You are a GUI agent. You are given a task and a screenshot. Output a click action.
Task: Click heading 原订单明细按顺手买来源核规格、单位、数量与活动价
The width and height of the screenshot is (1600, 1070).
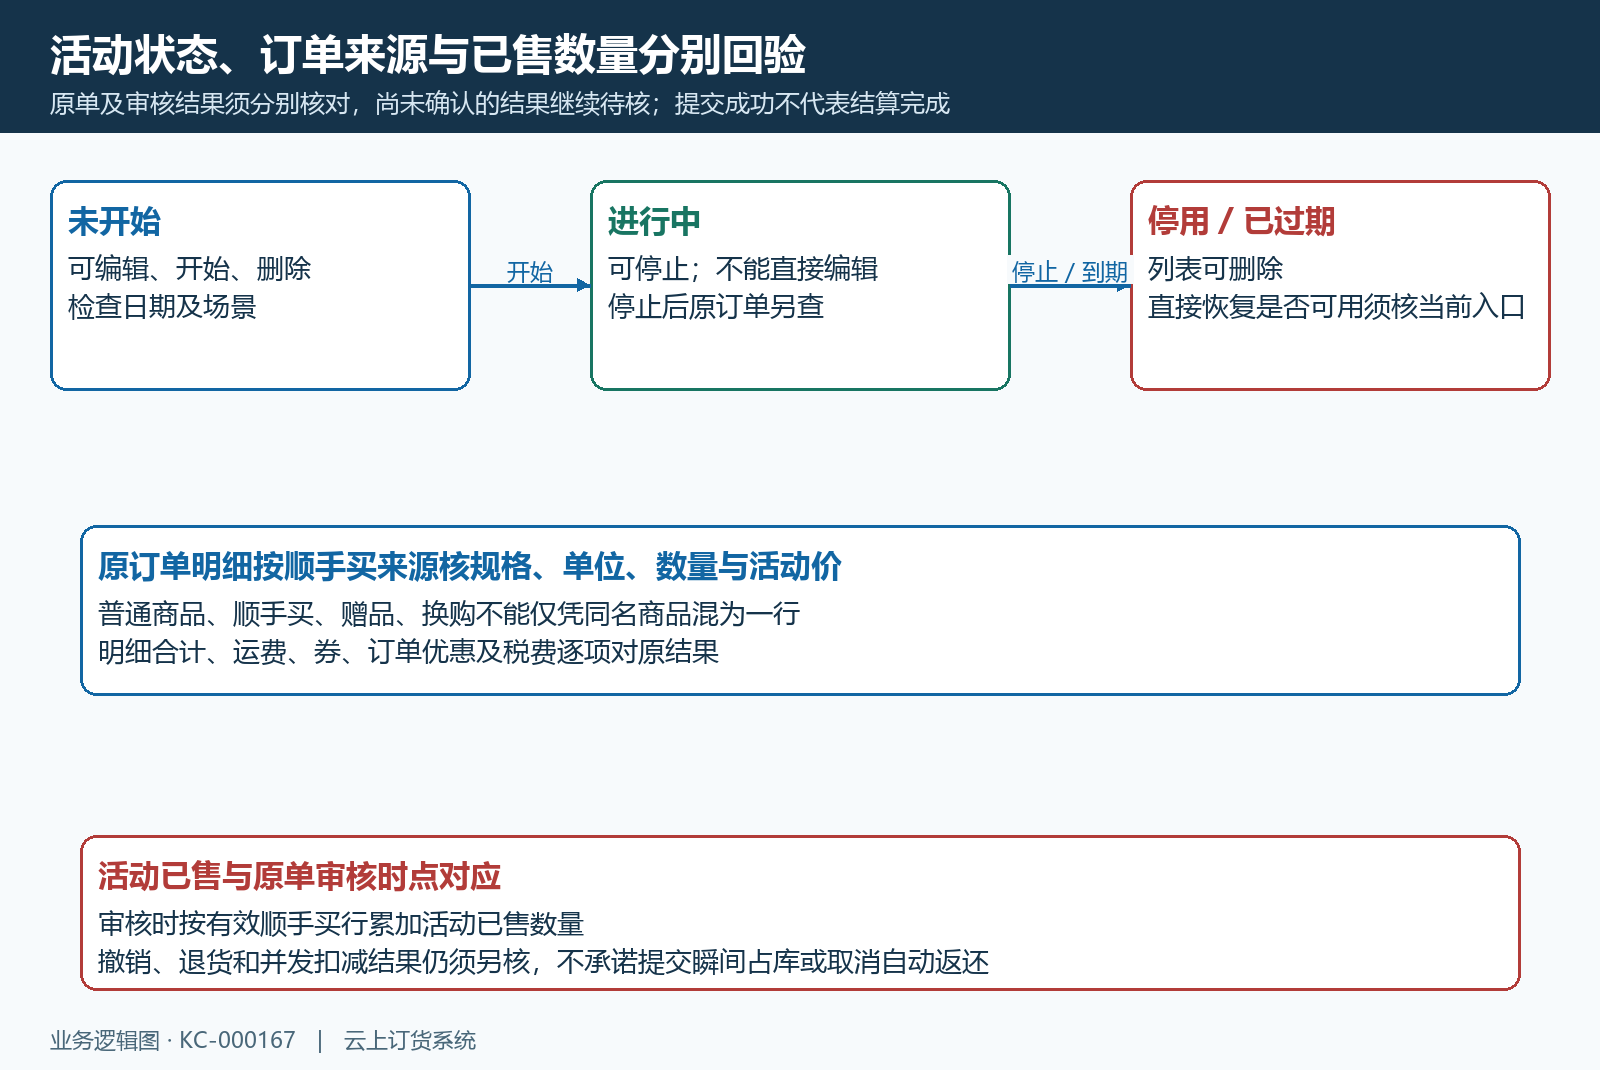coord(470,566)
